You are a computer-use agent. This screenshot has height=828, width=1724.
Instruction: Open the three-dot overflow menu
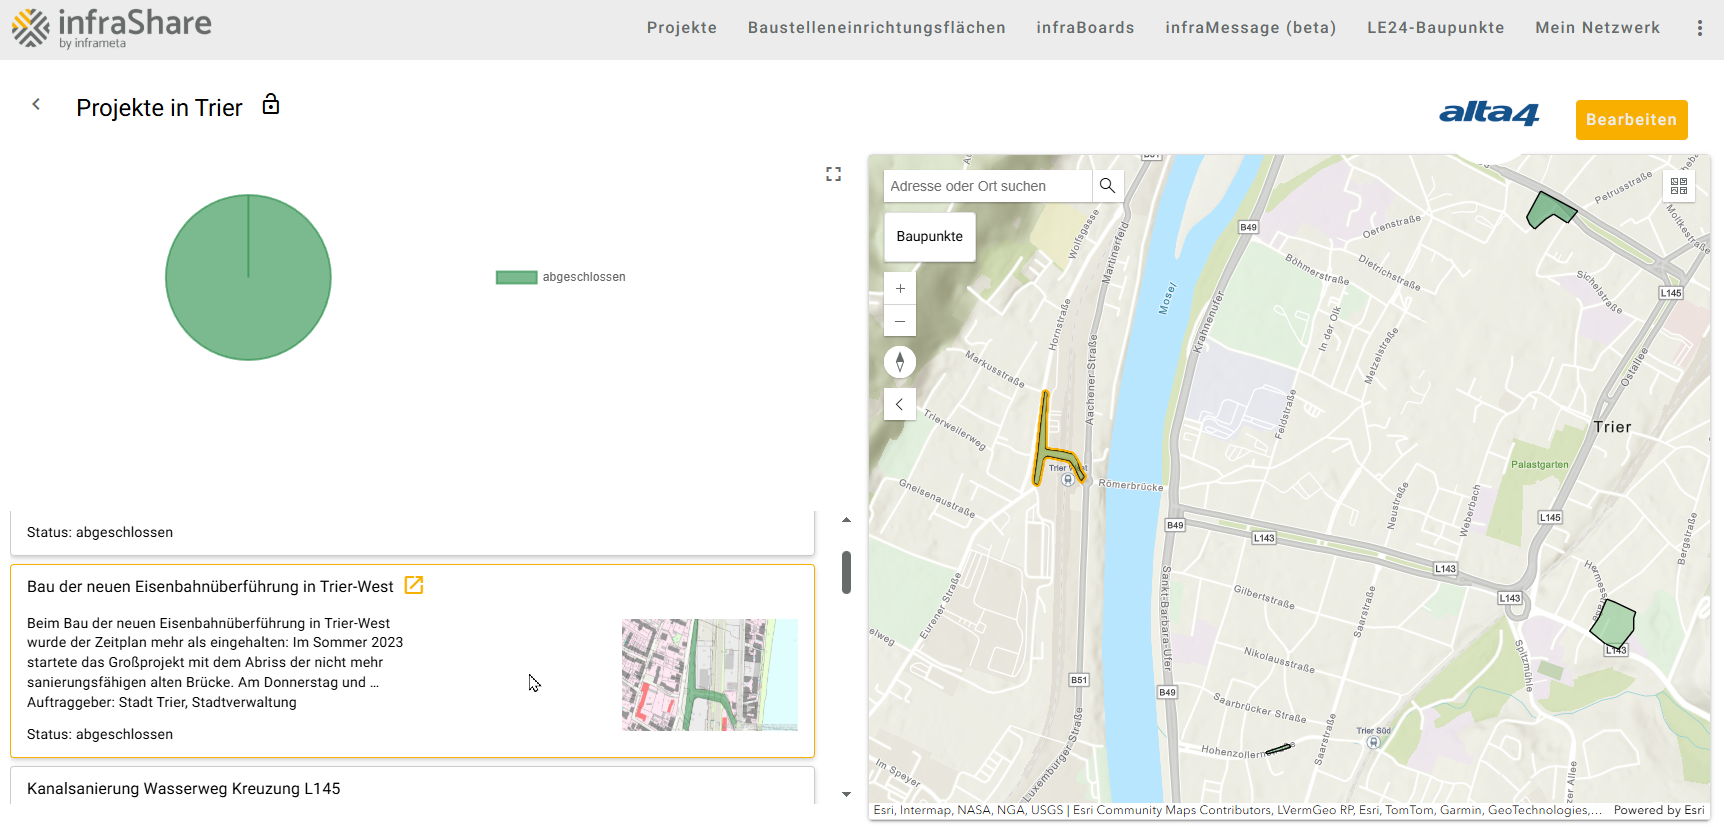tap(1700, 28)
